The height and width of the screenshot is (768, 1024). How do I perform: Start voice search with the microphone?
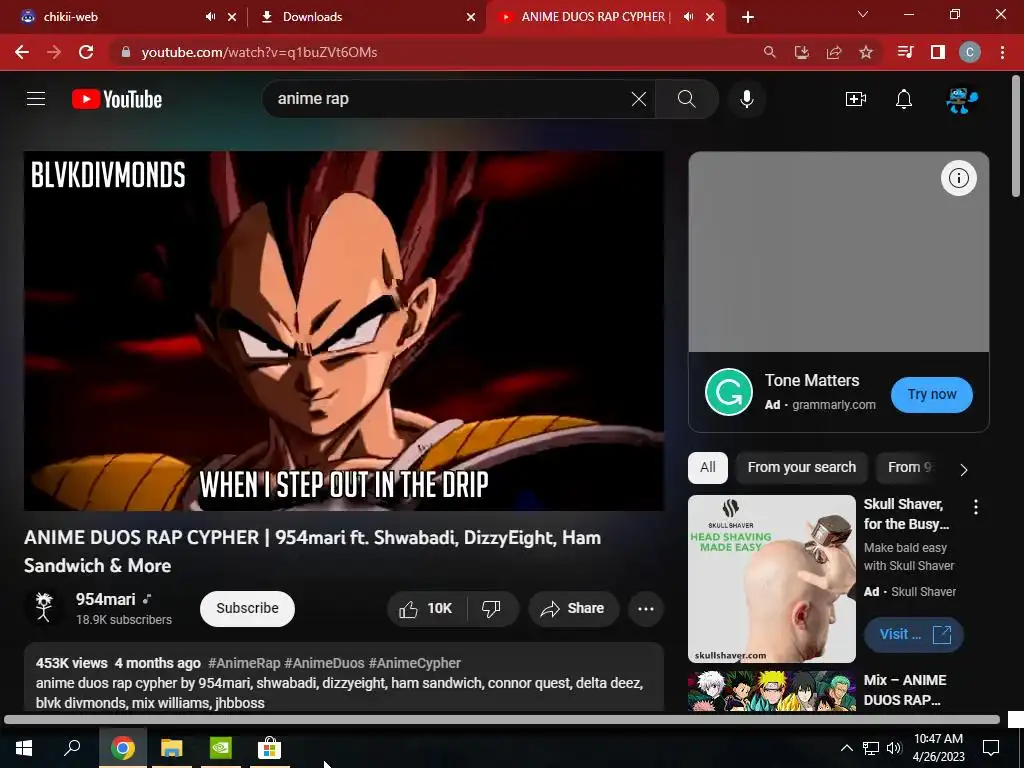point(746,99)
